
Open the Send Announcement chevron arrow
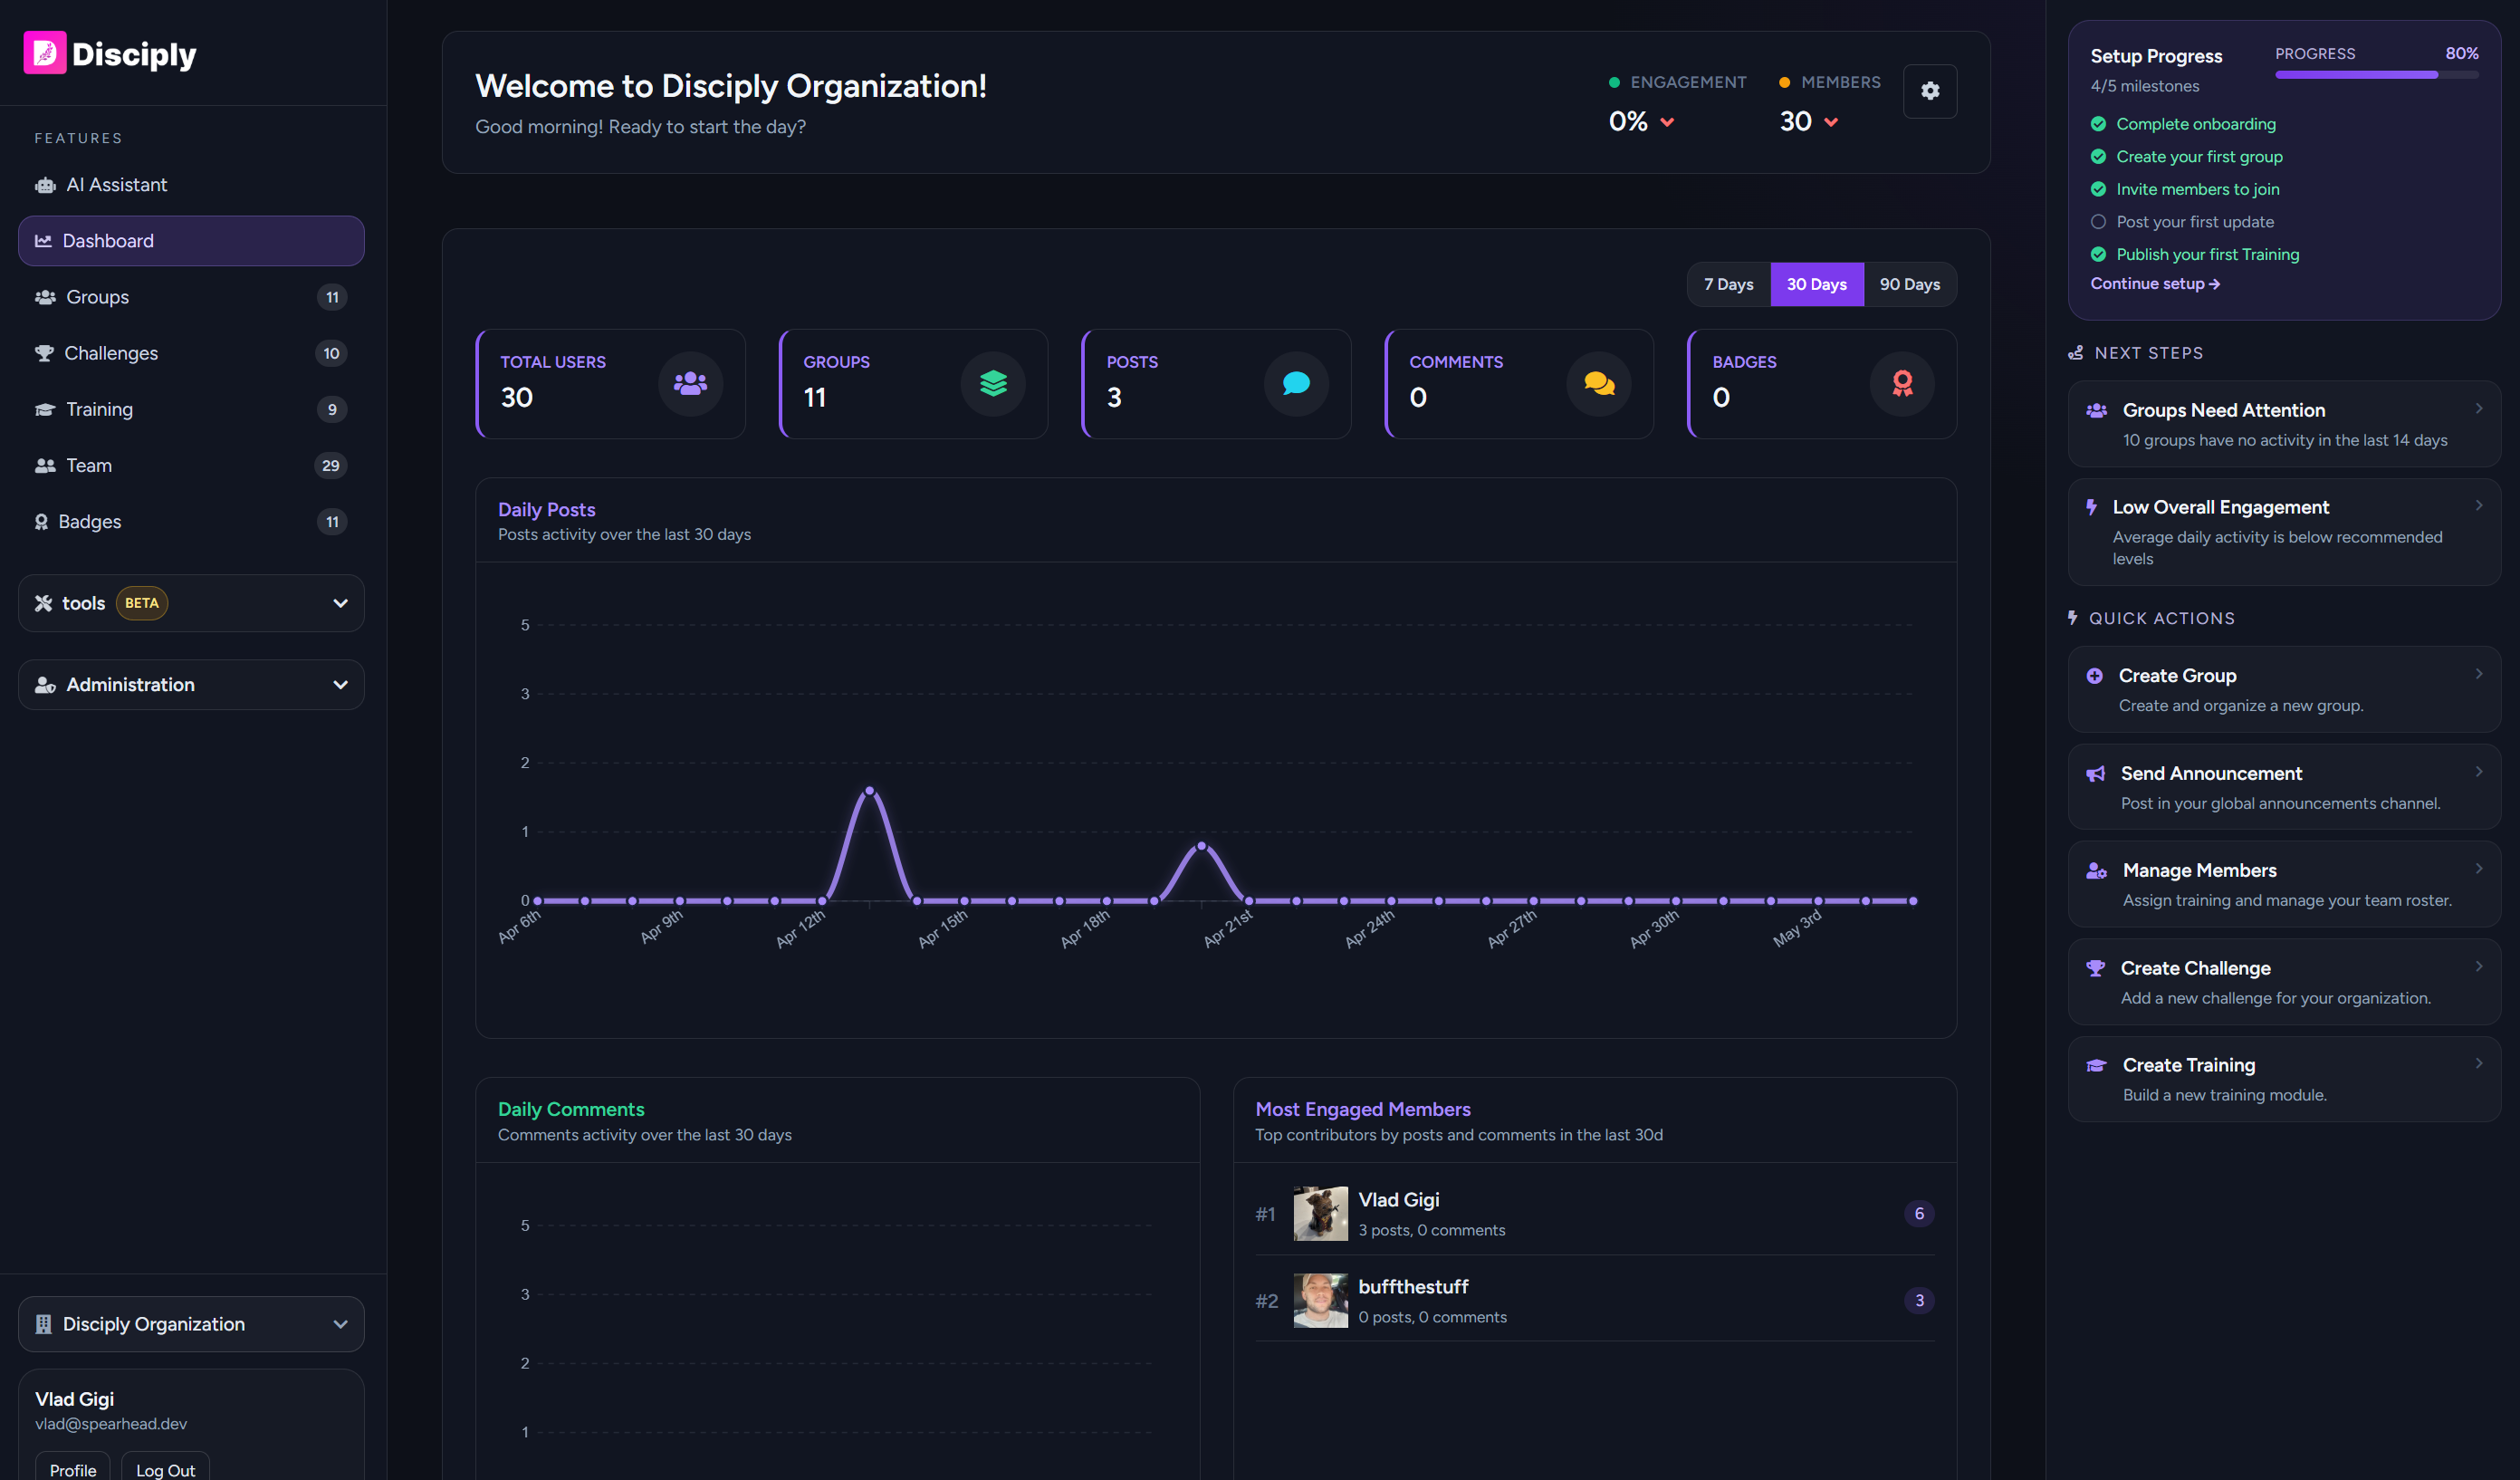(x=2479, y=771)
